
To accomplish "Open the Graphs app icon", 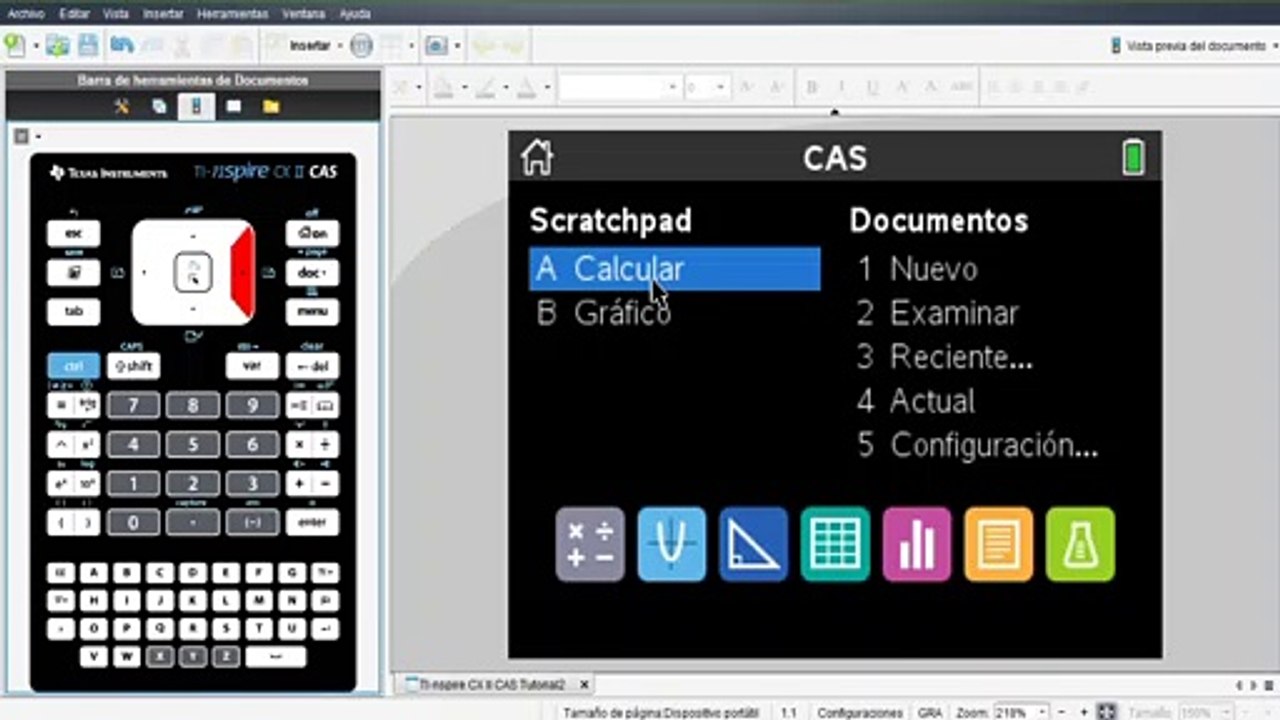I will 672,544.
